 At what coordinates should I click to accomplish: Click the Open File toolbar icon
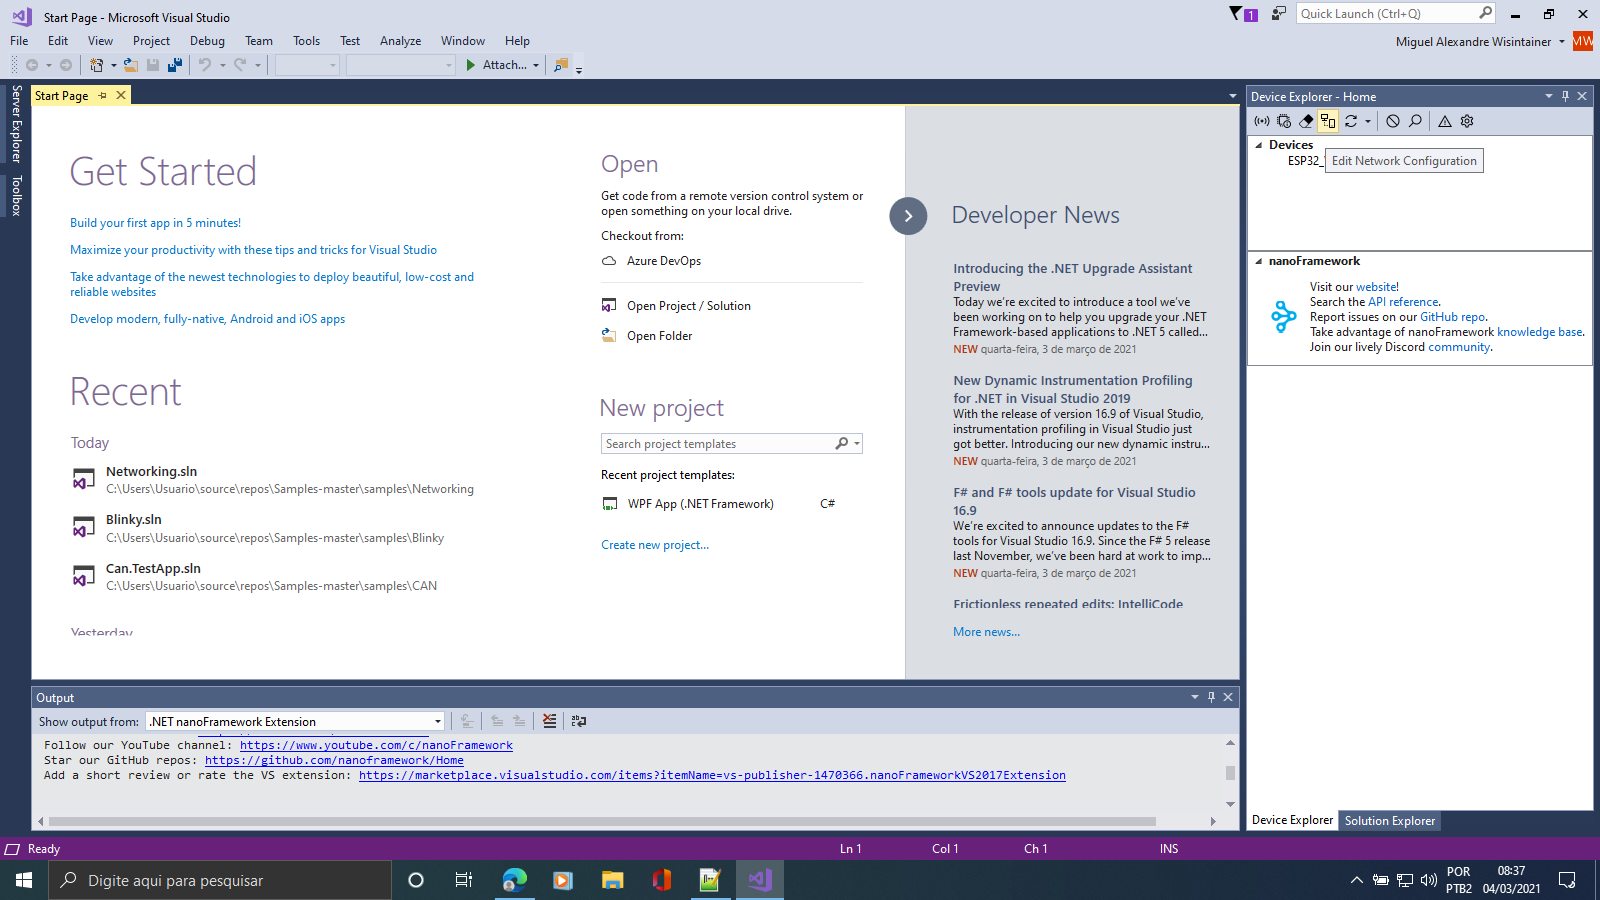pyautogui.click(x=130, y=65)
